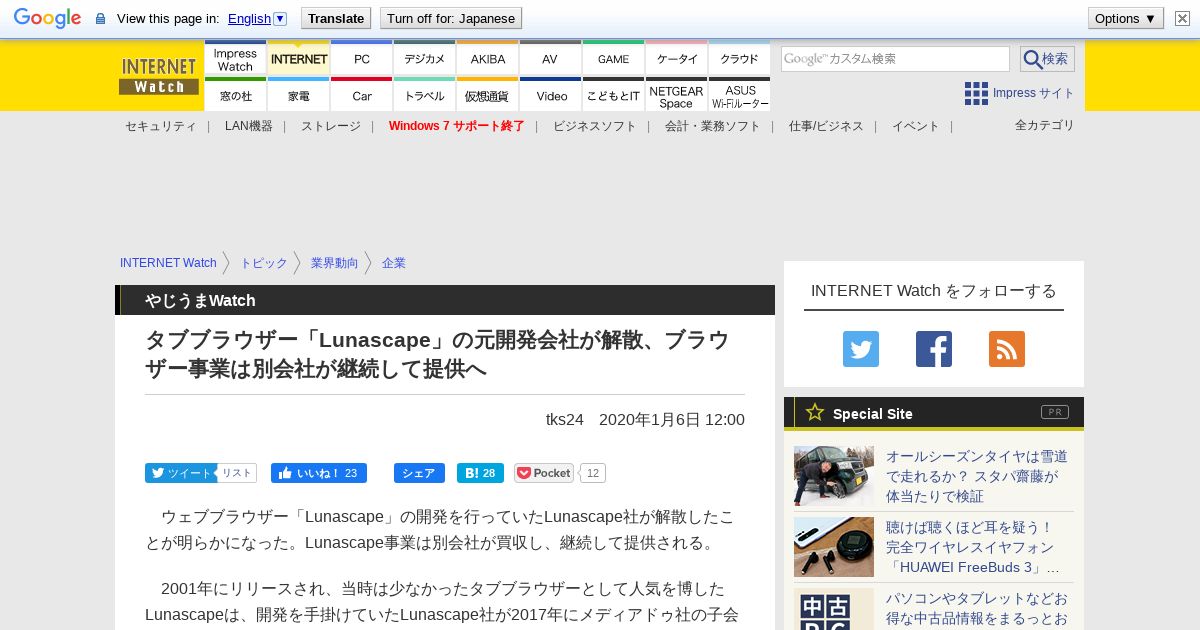Screen dimensions: 1200x630
Task: Open the Impress Watch tab
Action: (235, 60)
